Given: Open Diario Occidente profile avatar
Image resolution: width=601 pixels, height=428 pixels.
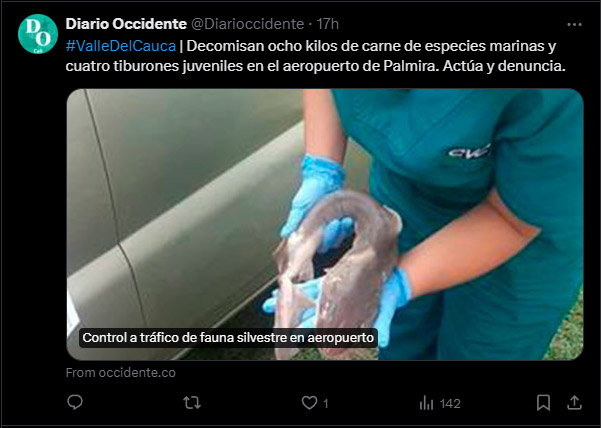Looking at the screenshot, I should pyautogui.click(x=38, y=34).
